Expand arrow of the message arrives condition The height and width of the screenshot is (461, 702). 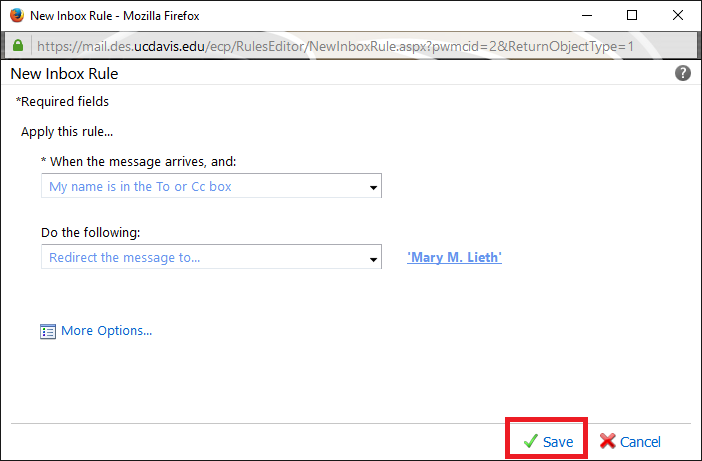click(x=373, y=188)
